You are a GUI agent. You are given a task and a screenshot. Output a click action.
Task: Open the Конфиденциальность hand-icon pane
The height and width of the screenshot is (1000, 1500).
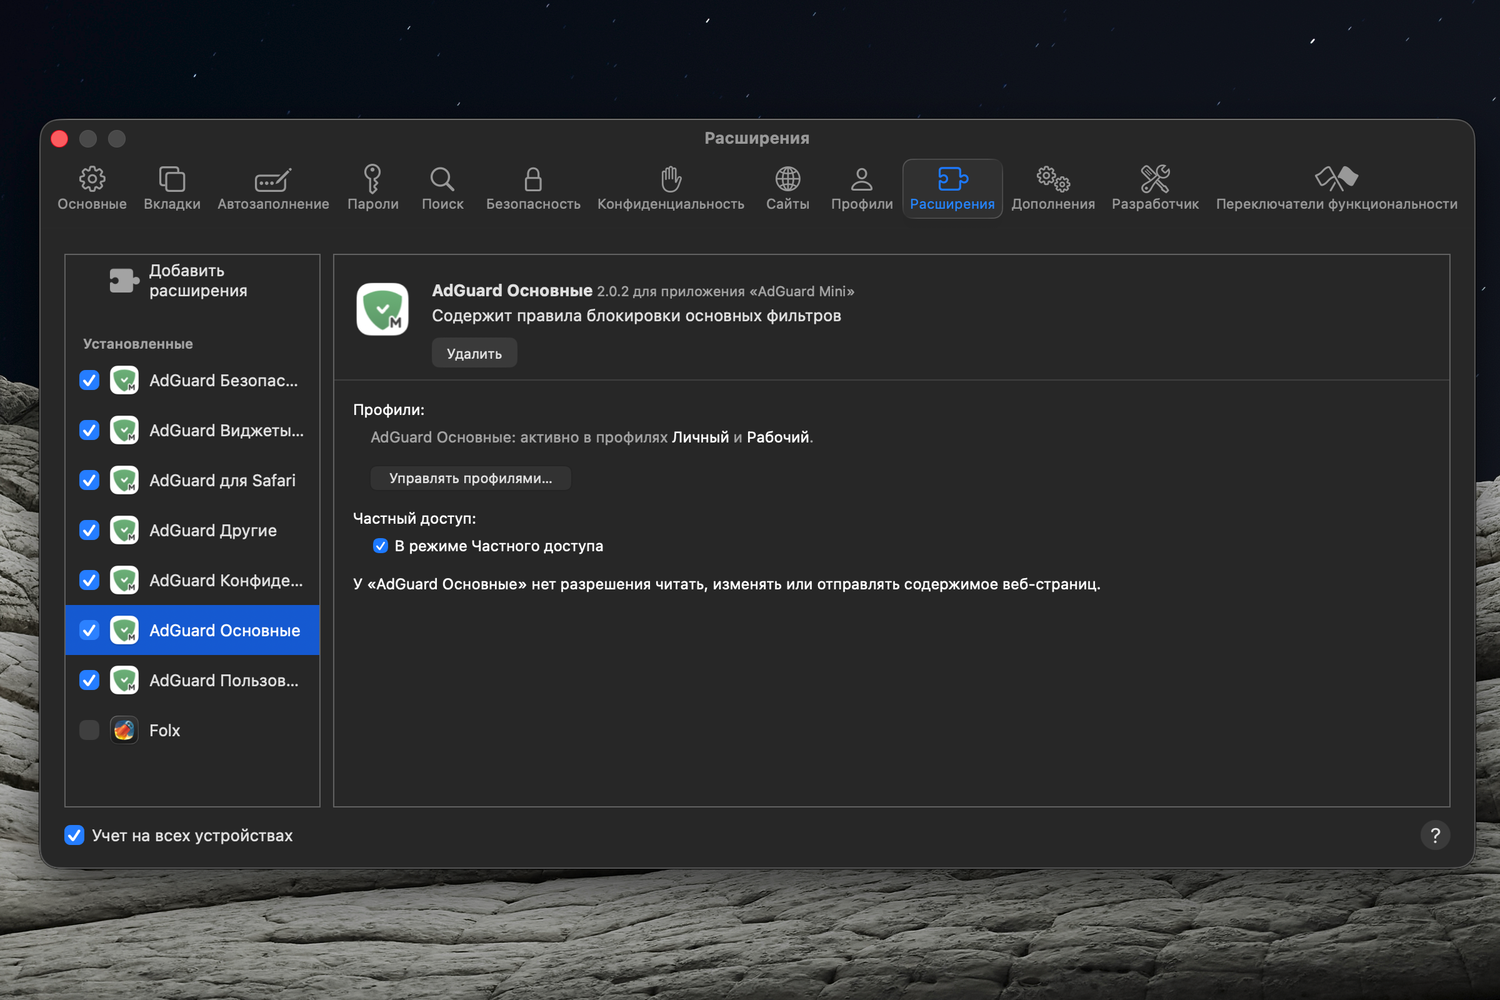point(671,188)
